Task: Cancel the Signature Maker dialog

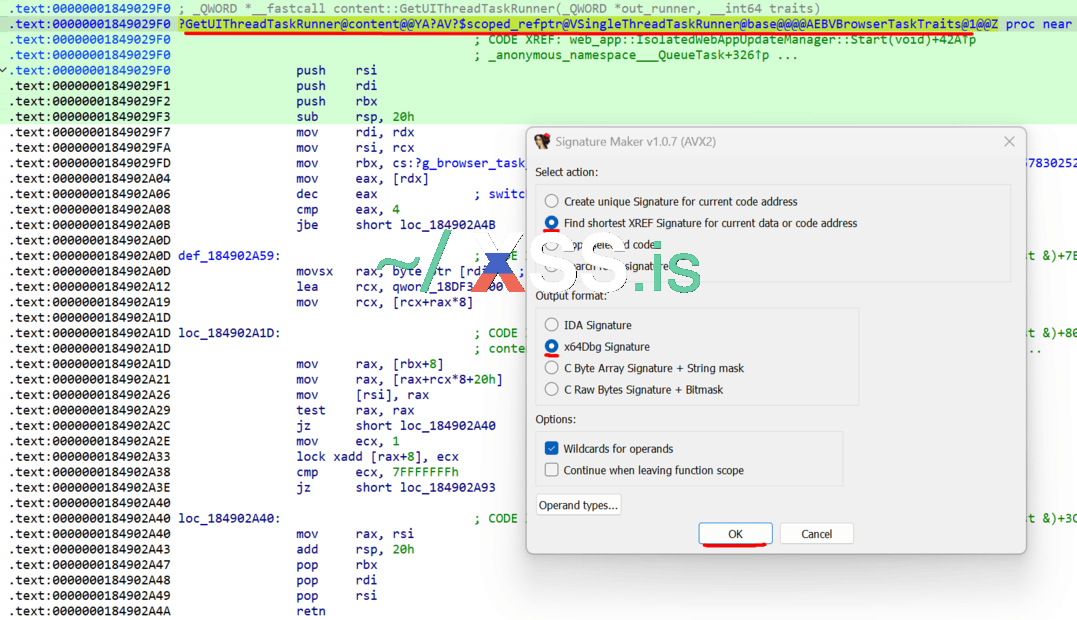Action: (816, 534)
